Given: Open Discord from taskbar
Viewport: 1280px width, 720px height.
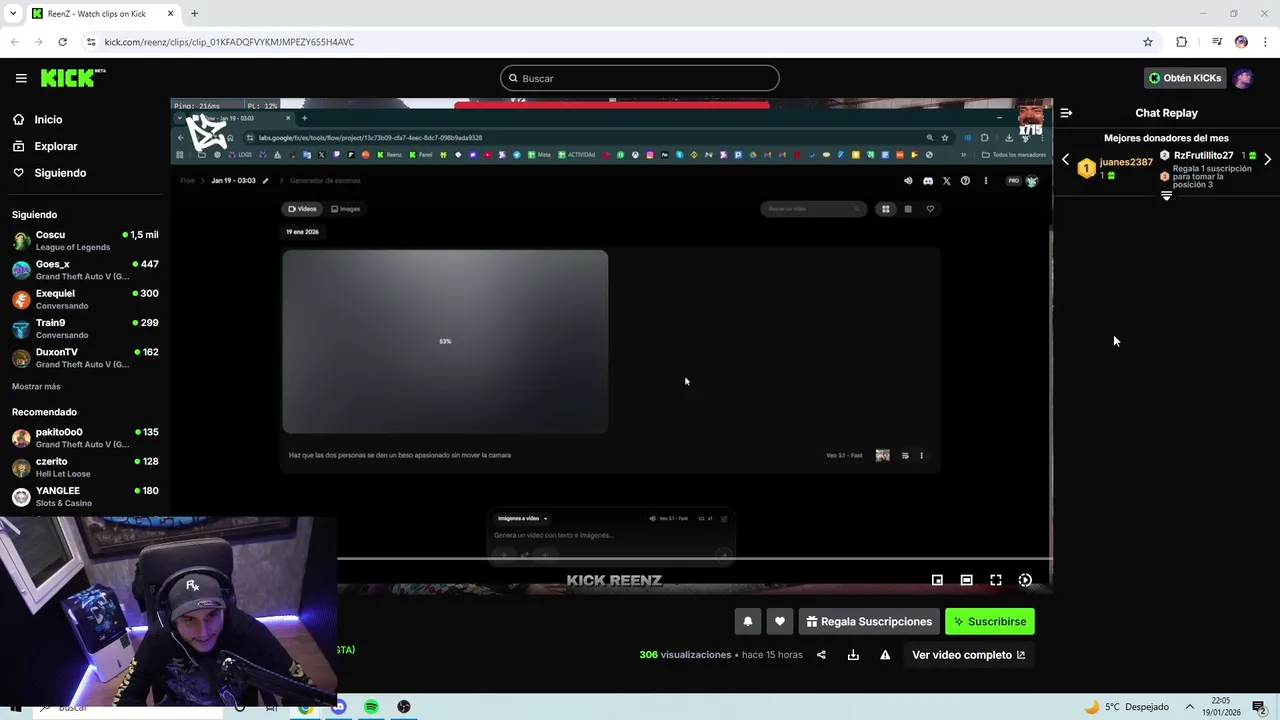Looking at the screenshot, I should click(x=338, y=707).
